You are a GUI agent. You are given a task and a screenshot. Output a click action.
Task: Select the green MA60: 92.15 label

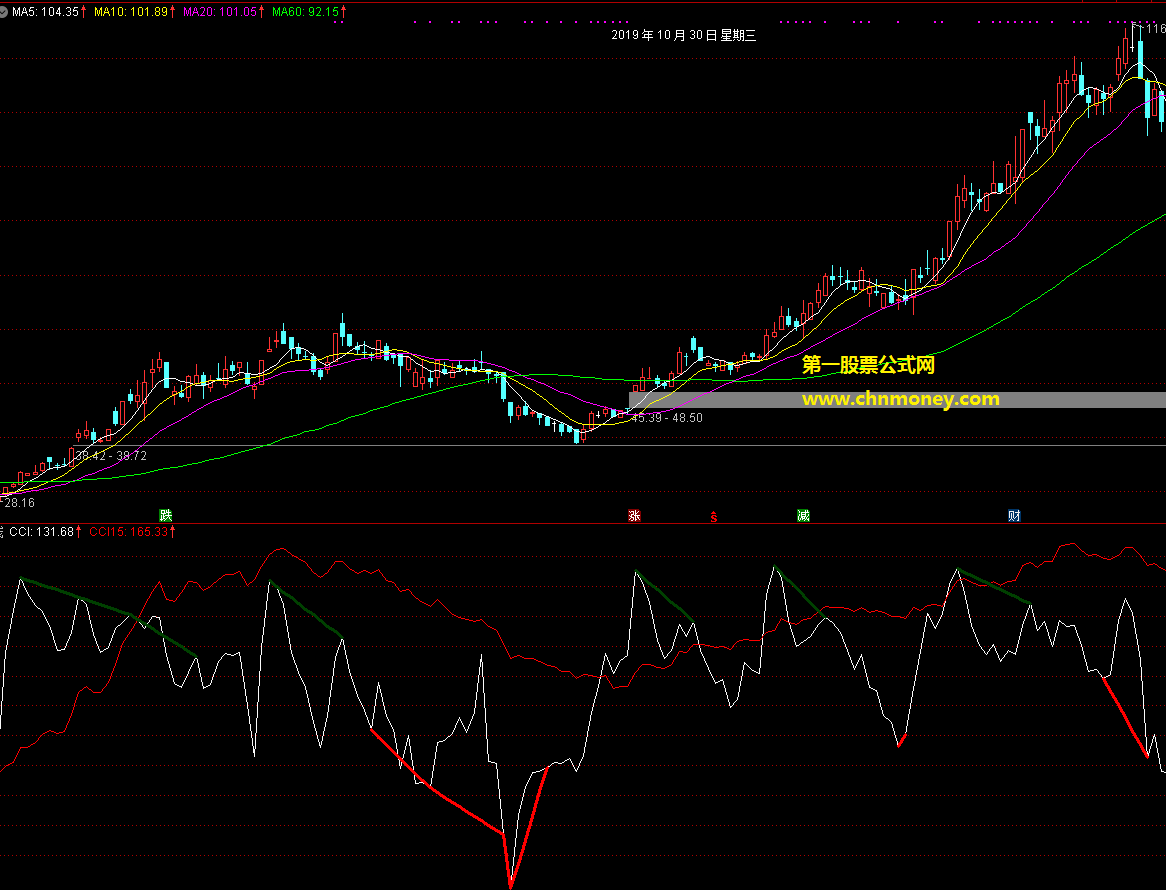click(306, 12)
